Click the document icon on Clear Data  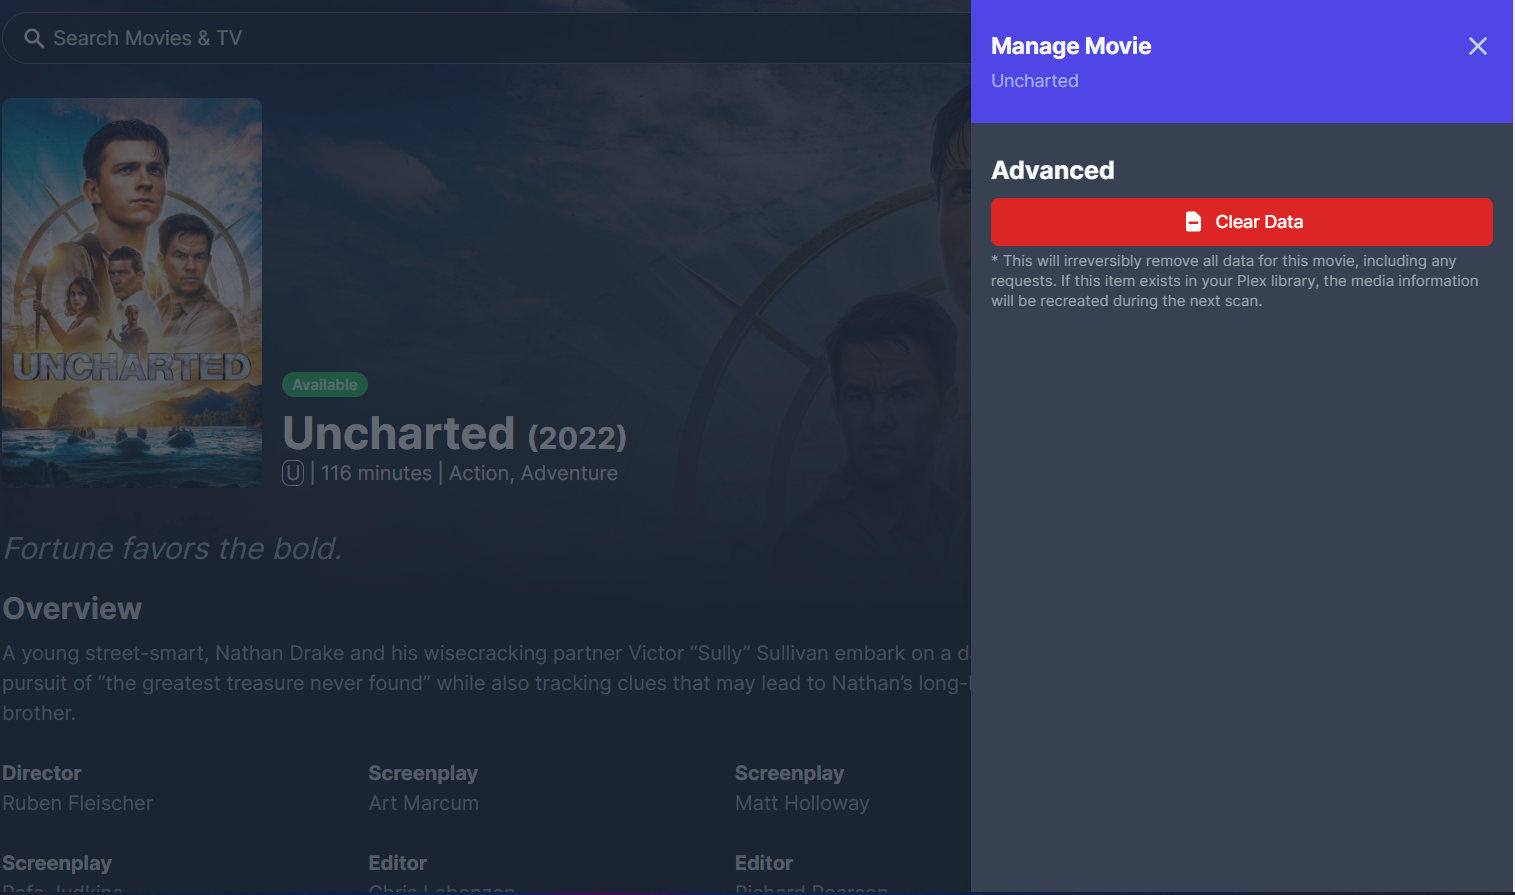(x=1193, y=222)
